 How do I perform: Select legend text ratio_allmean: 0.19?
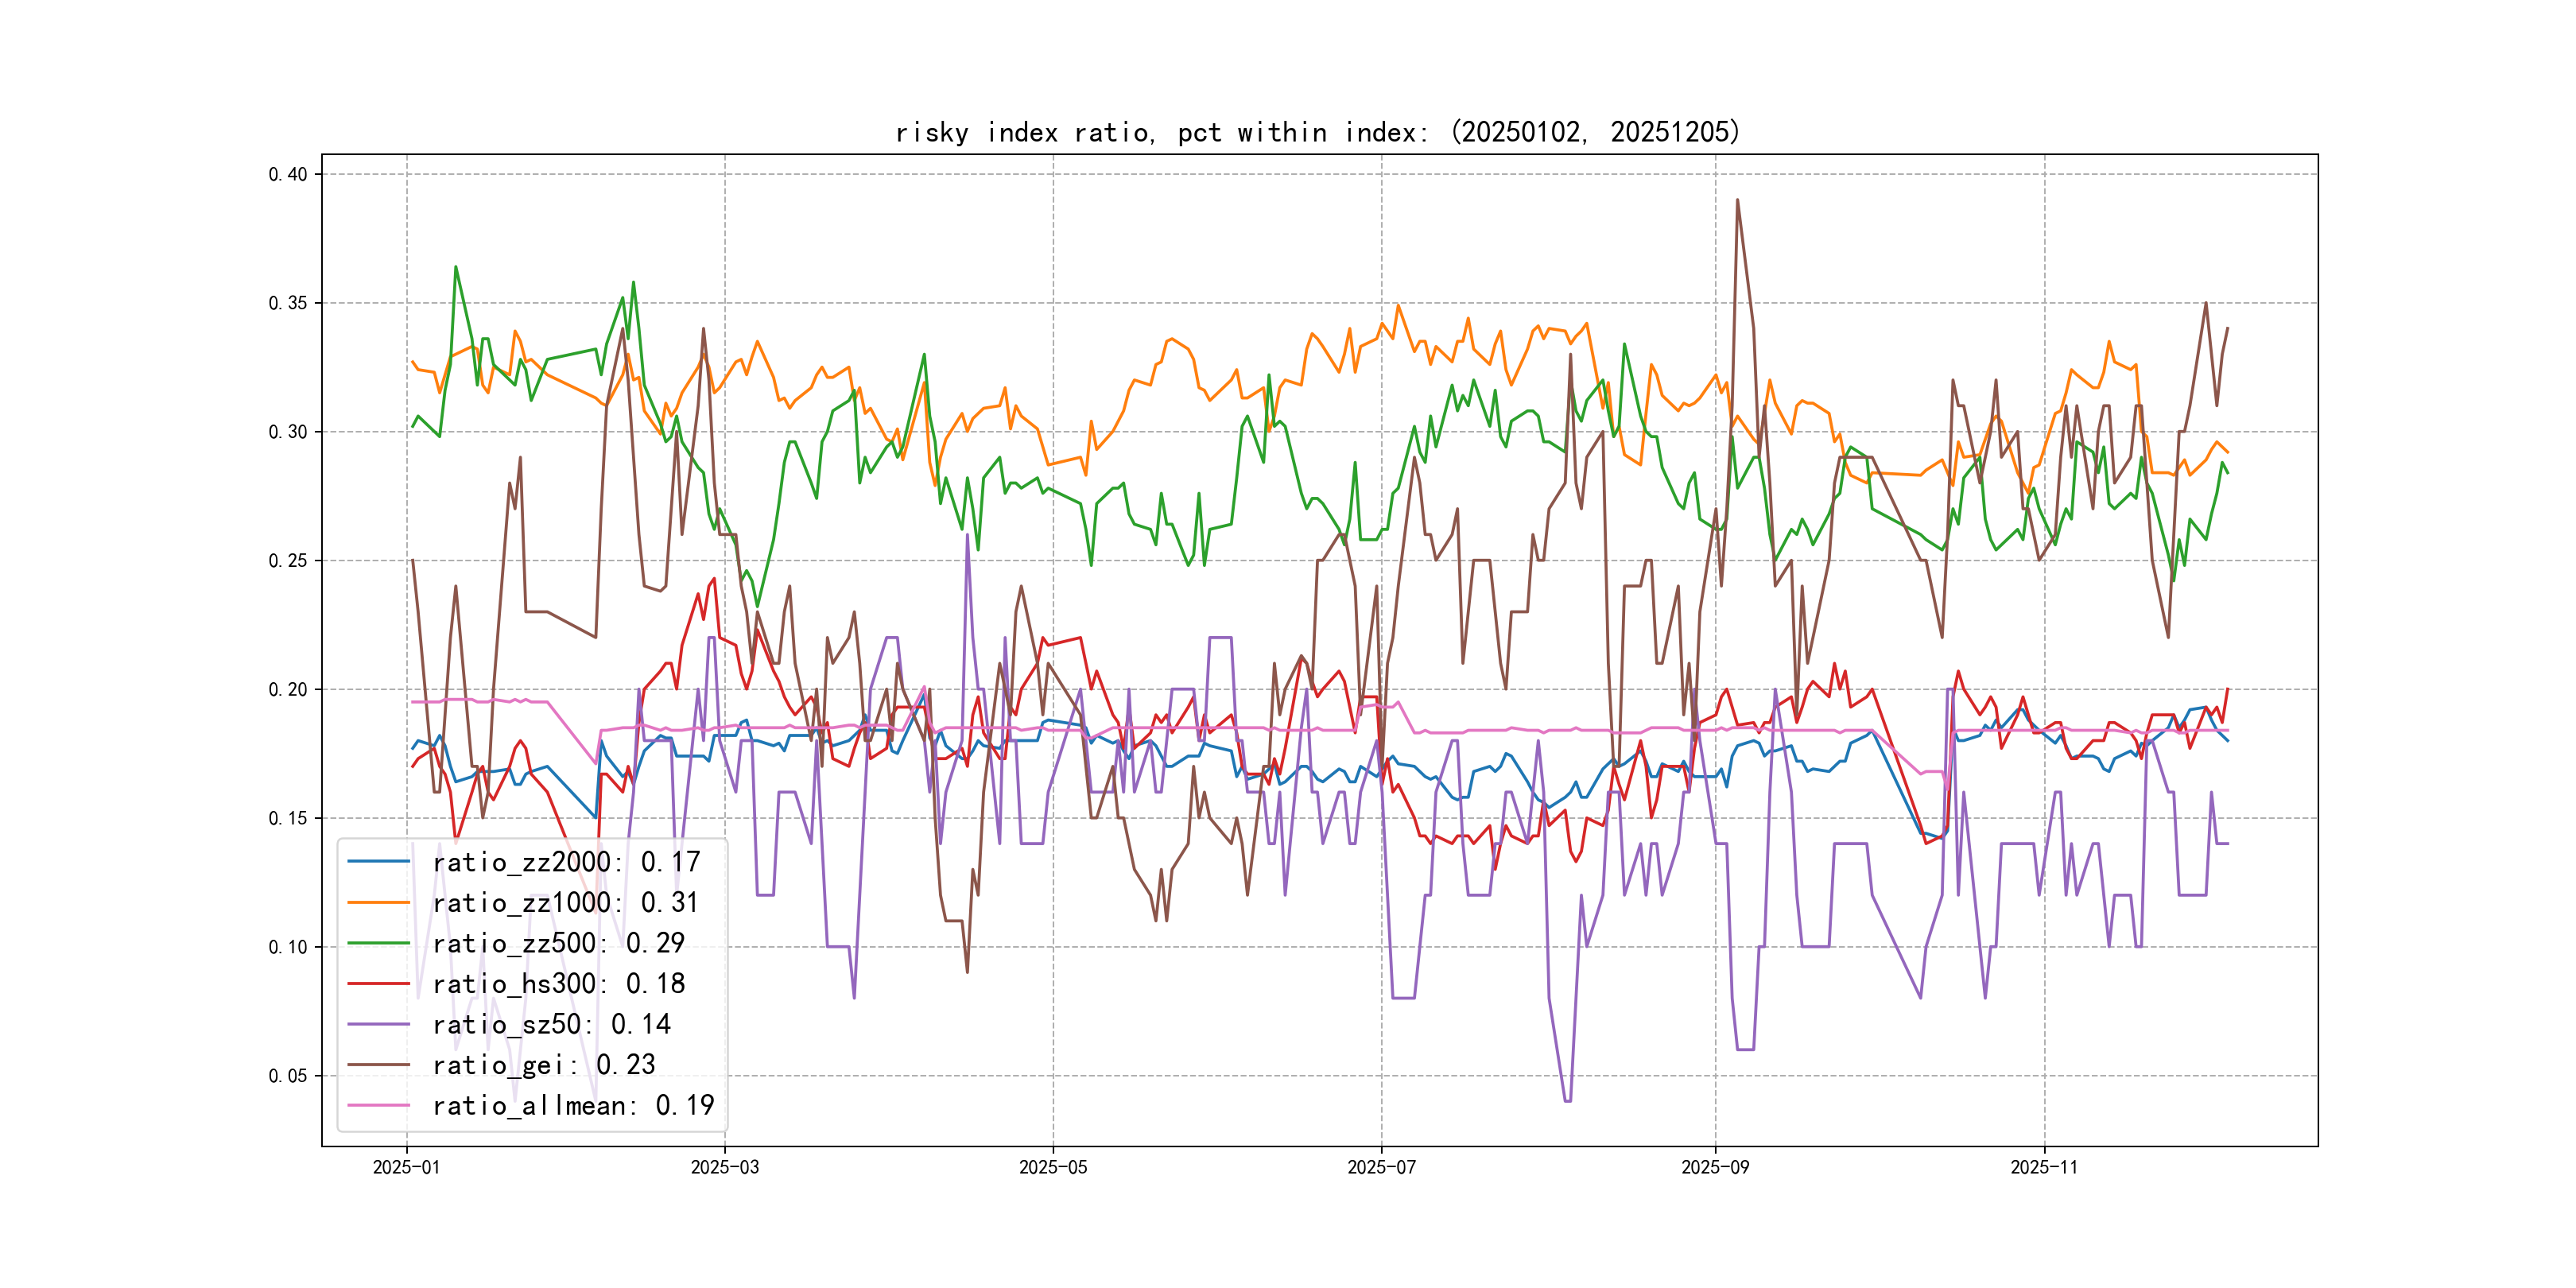[573, 1105]
